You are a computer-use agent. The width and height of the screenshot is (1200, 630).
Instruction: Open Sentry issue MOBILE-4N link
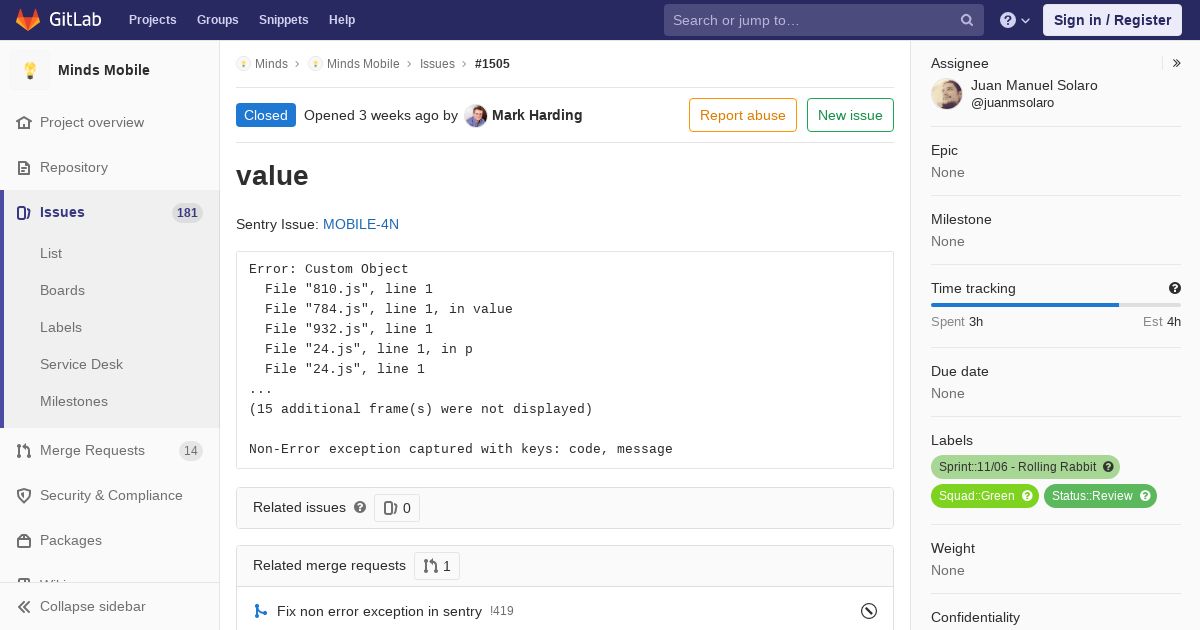361,224
